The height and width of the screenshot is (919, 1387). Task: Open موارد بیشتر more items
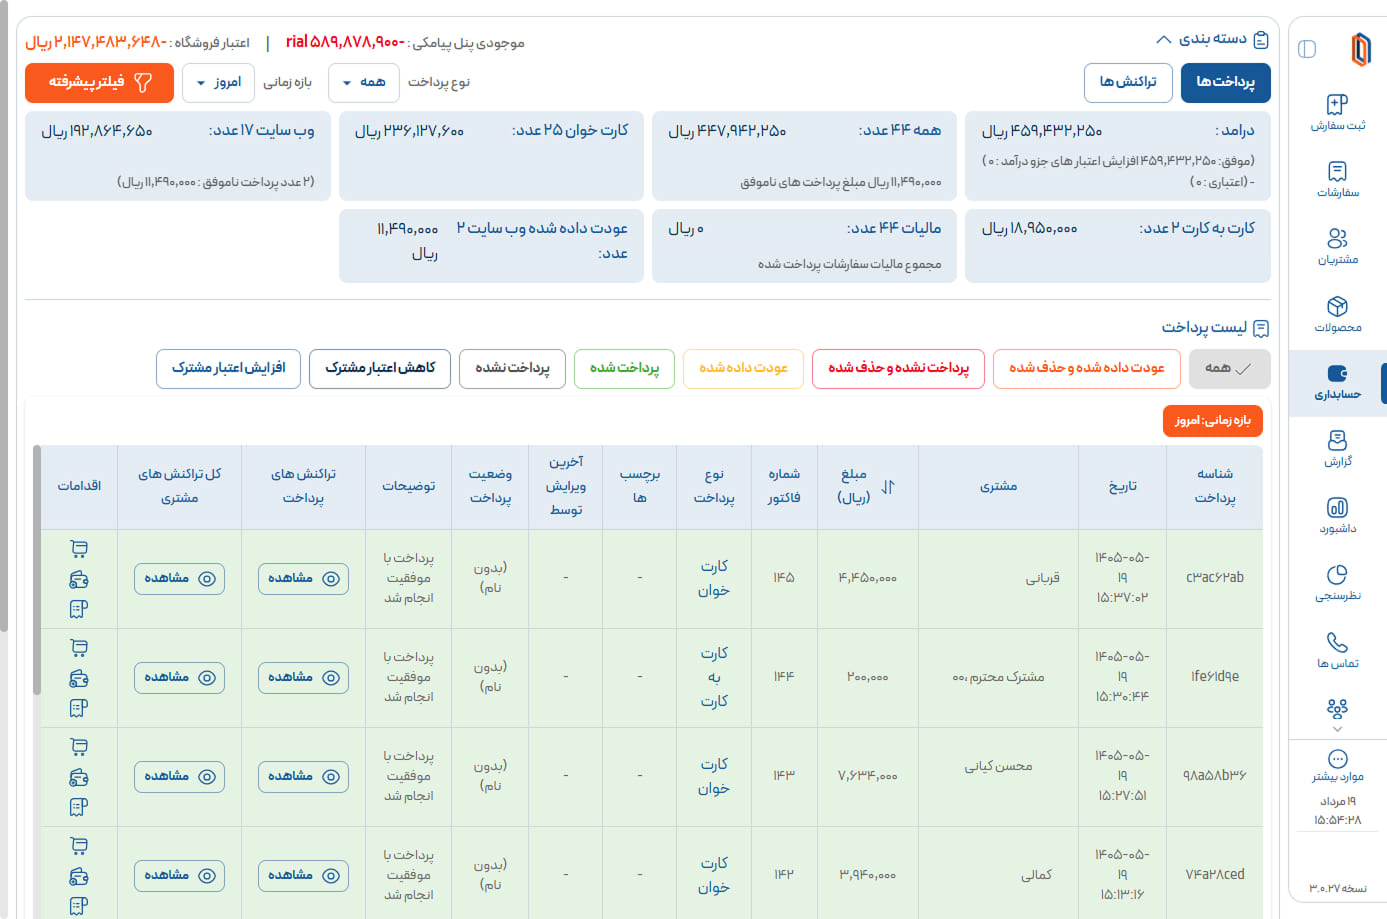tap(1337, 765)
